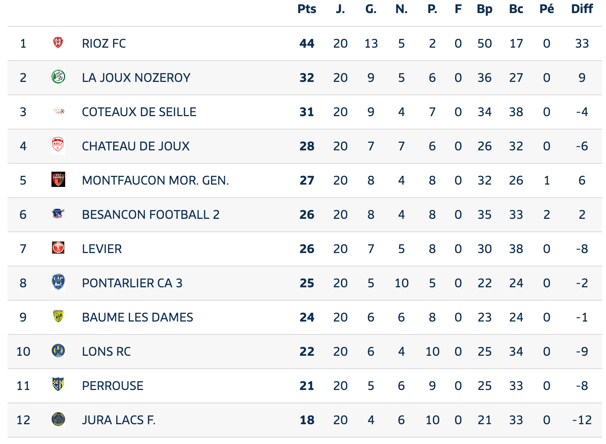
Task: Click the RIOZ FC club logo
Action: (x=58, y=43)
